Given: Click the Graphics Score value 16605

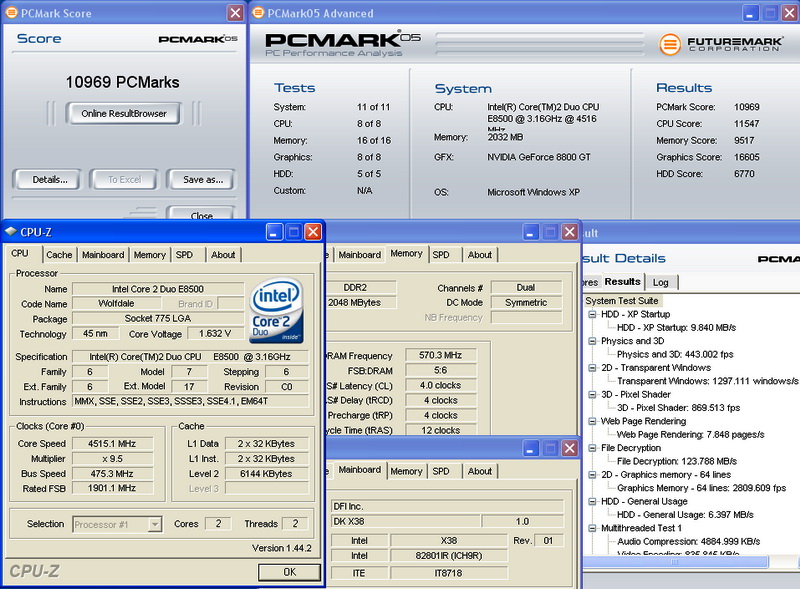Looking at the screenshot, I should point(746,157).
